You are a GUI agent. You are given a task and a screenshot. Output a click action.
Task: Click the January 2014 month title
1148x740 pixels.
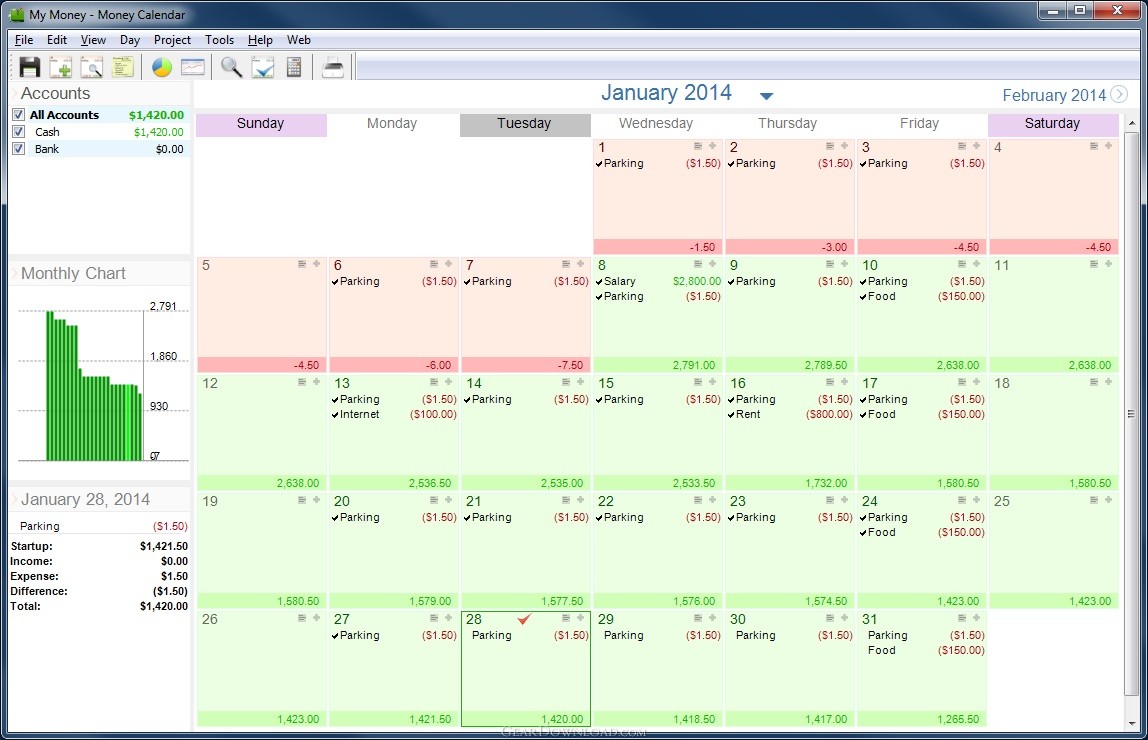coord(666,92)
